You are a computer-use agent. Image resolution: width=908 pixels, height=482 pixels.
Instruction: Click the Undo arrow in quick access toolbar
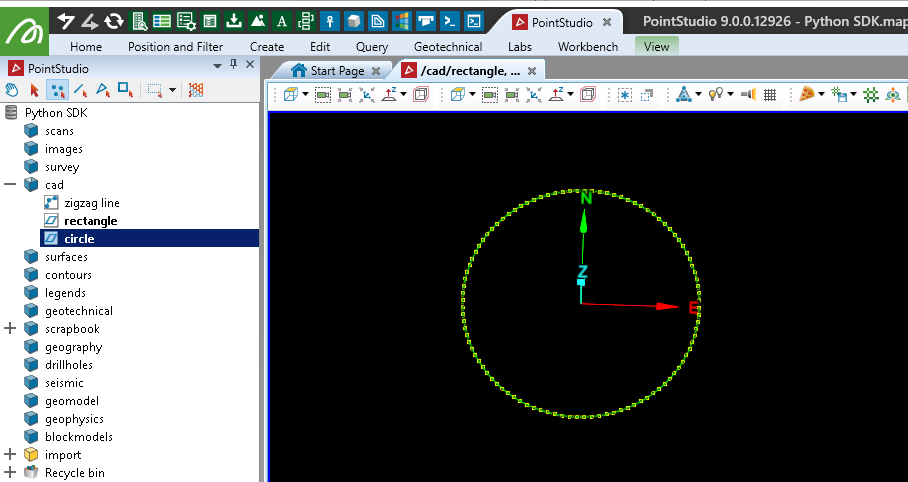(66, 21)
